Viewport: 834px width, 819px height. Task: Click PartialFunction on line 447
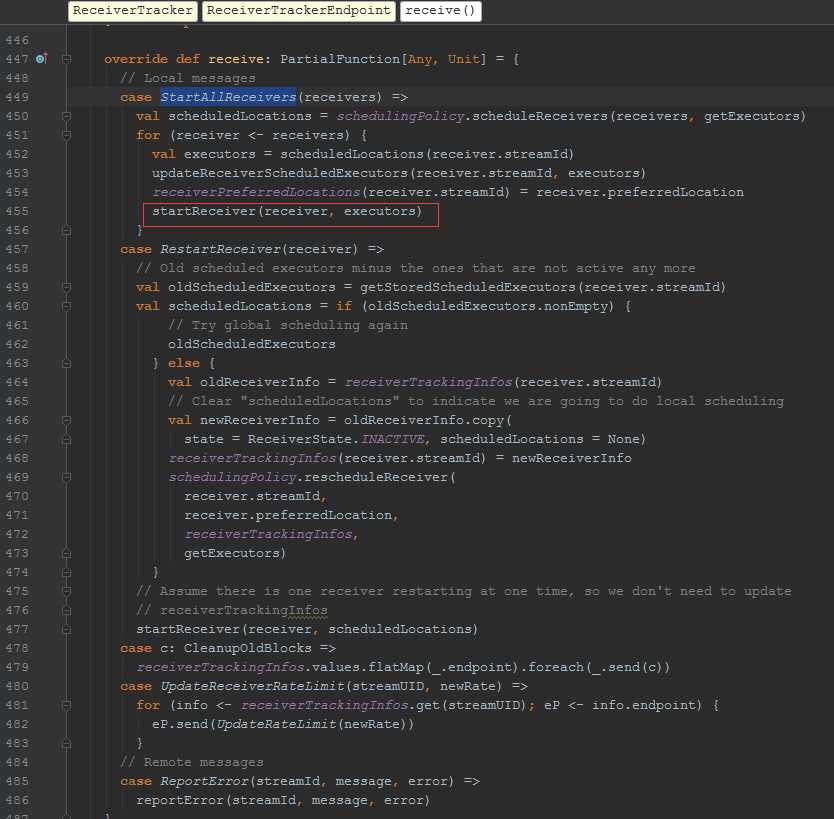click(x=340, y=59)
